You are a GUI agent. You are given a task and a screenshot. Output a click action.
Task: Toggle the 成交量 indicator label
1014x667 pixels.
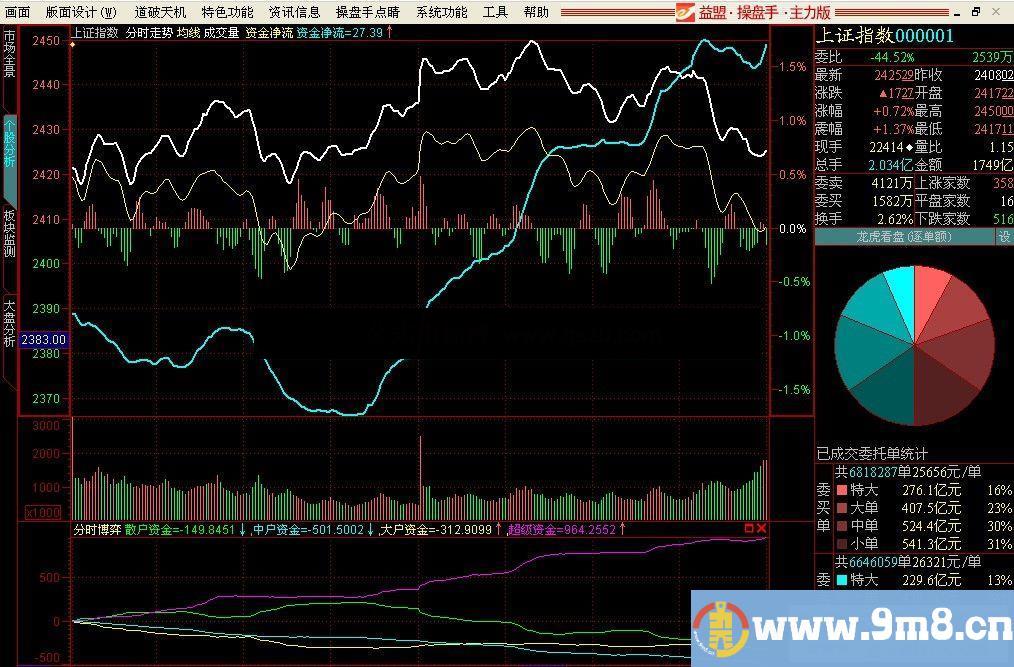221,32
